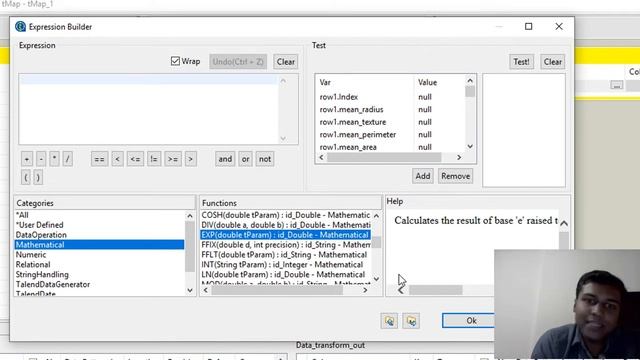Screen dimensions: 640x360
Task: Select the row1.mean_radius variable row
Action: [x=391, y=109]
